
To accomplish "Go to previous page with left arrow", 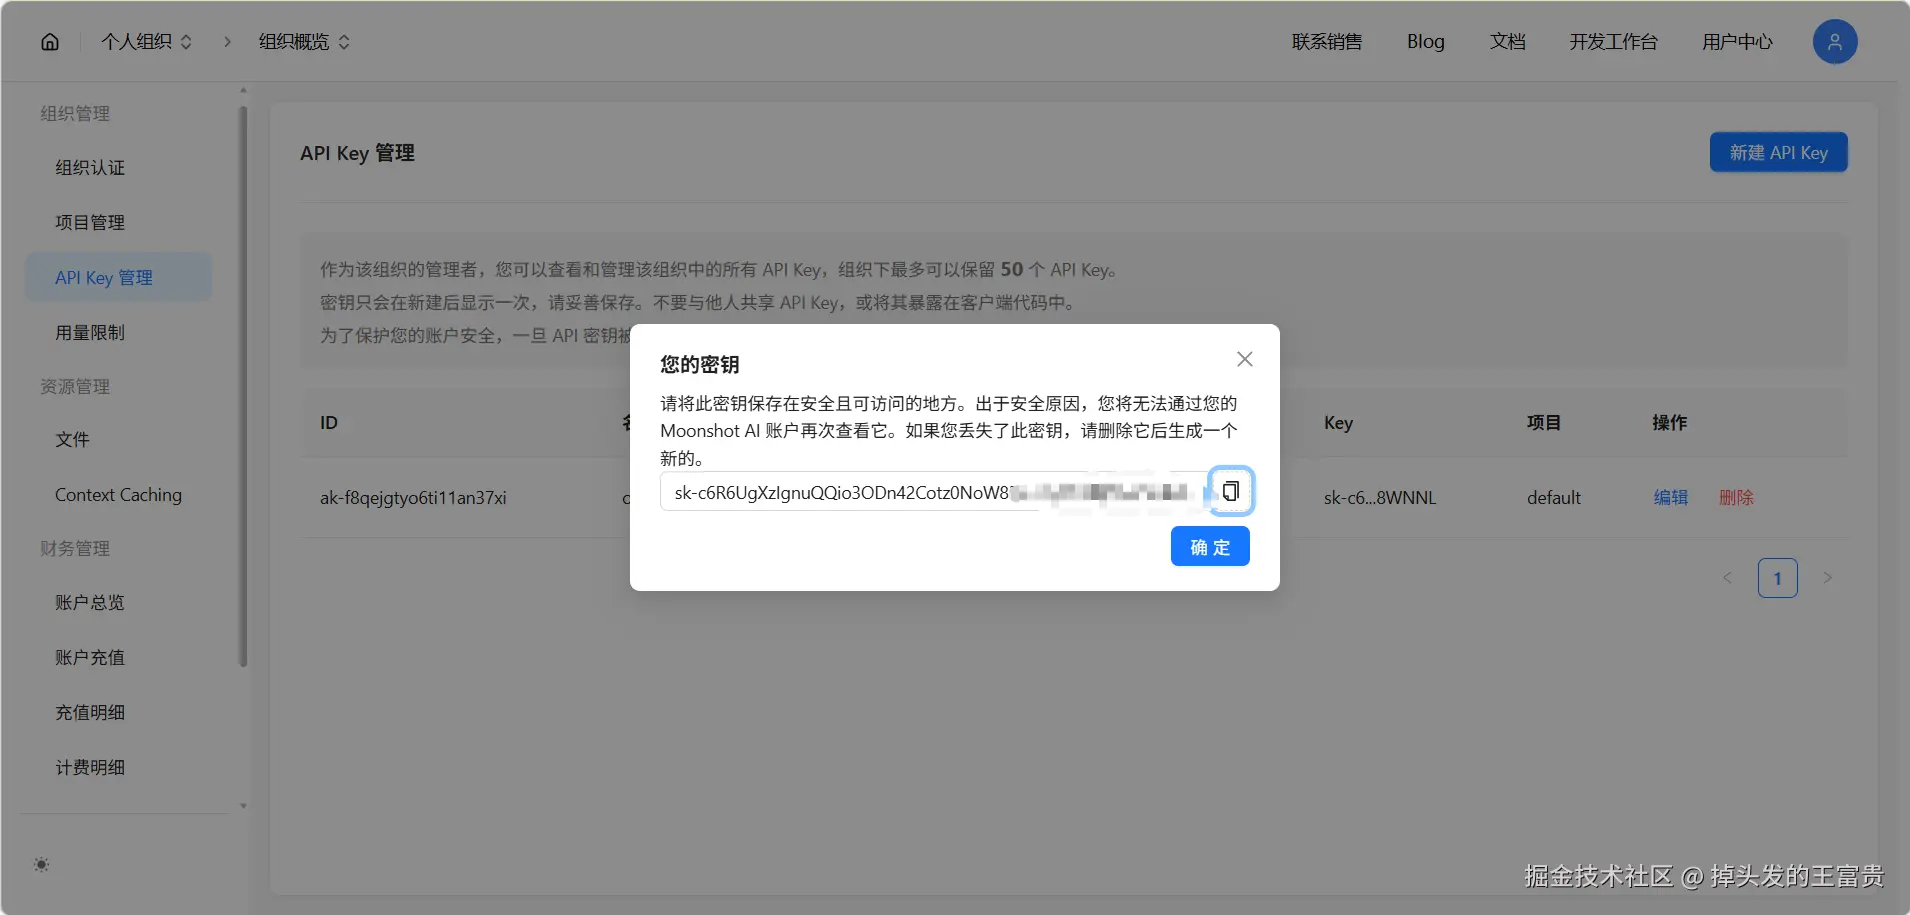I will coord(1727,577).
